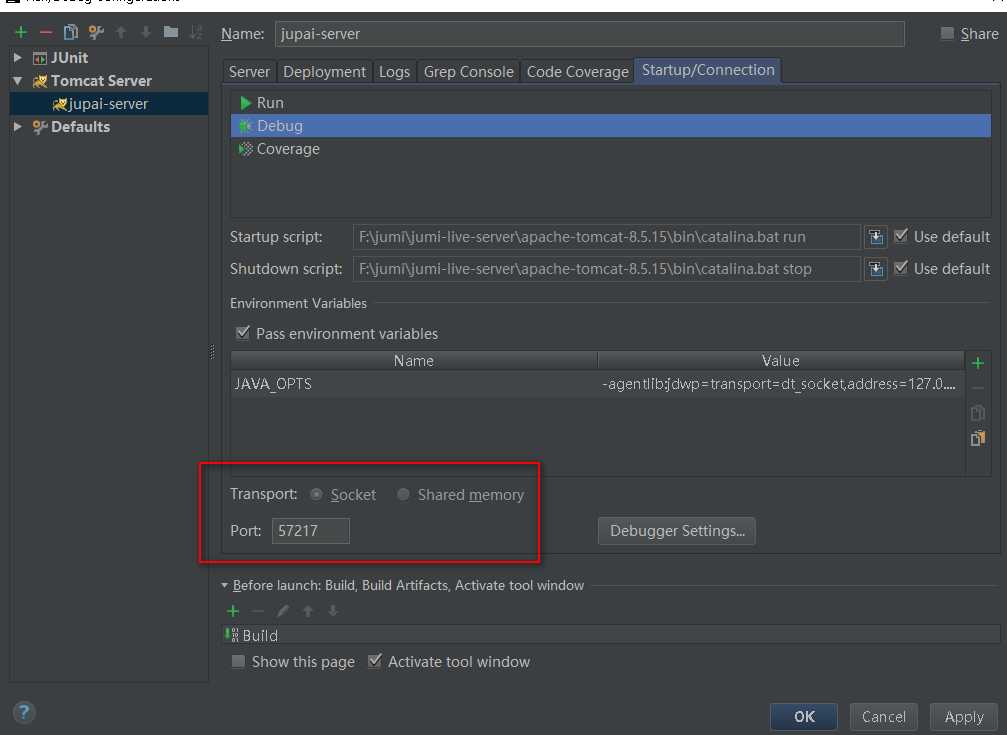Add environment variable with green plus
This screenshot has height=735, width=1007.
[977, 364]
